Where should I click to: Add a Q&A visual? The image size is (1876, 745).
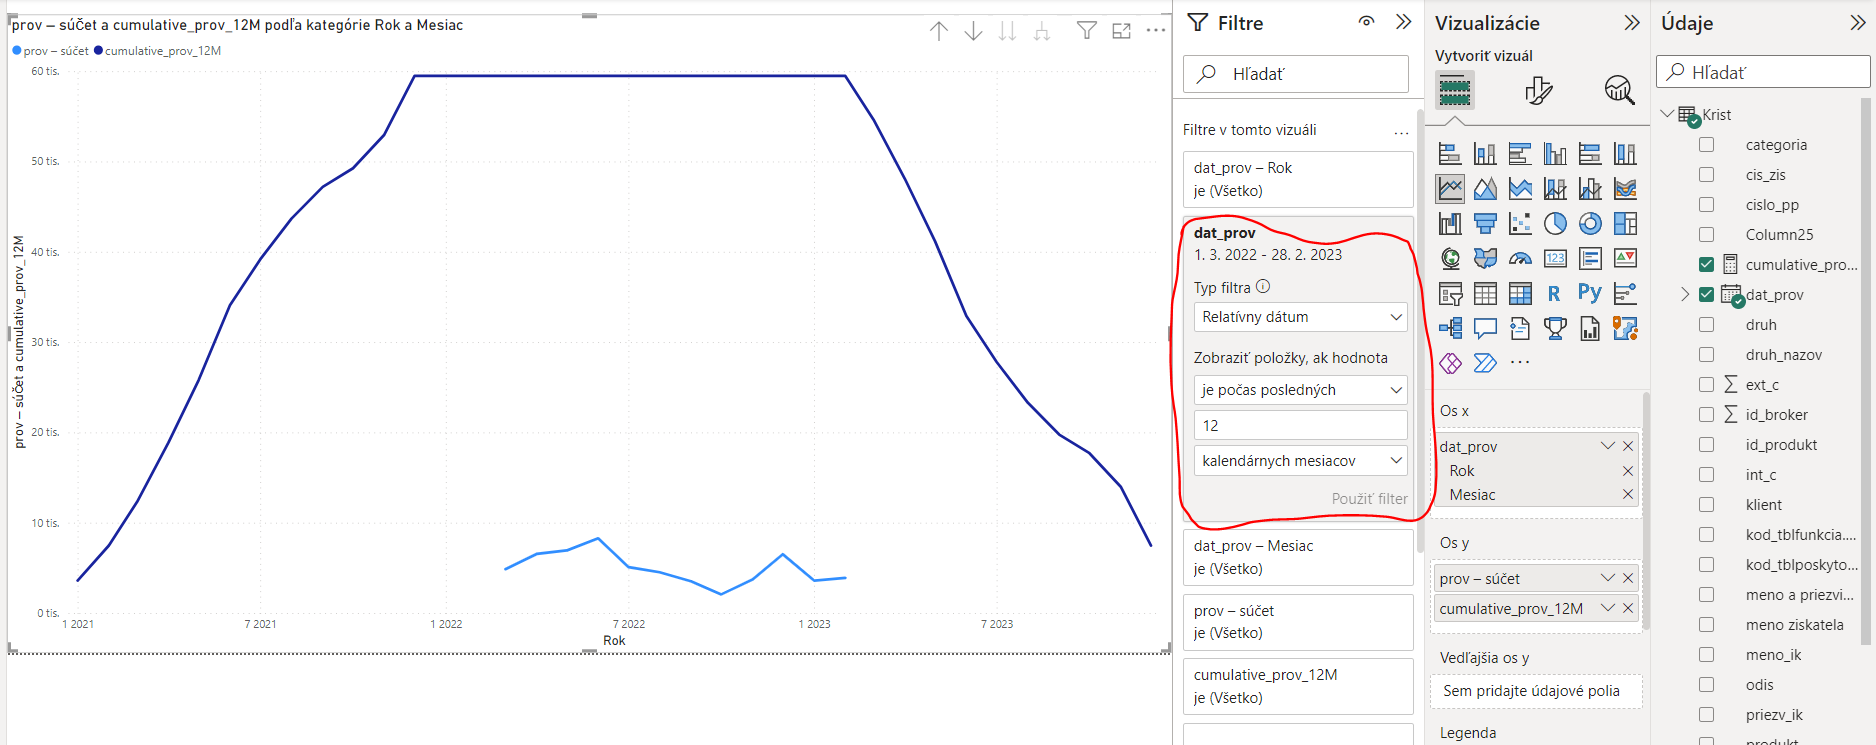point(1485,328)
